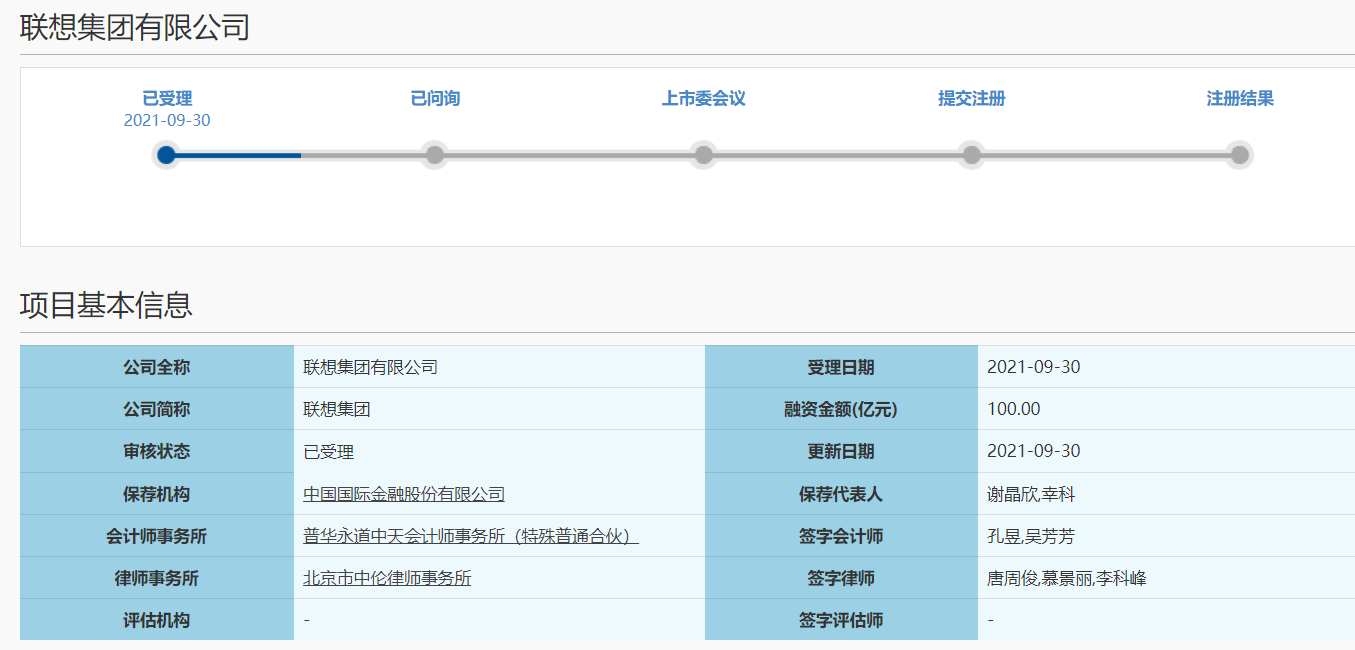
Task: Click the 审核状态 value 已受理
Action: pyautogui.click(x=329, y=452)
